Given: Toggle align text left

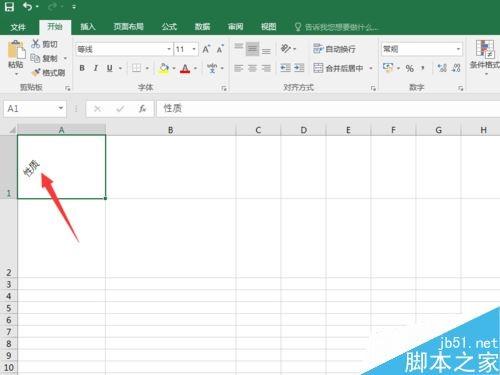Looking at the screenshot, I should [x=239, y=68].
